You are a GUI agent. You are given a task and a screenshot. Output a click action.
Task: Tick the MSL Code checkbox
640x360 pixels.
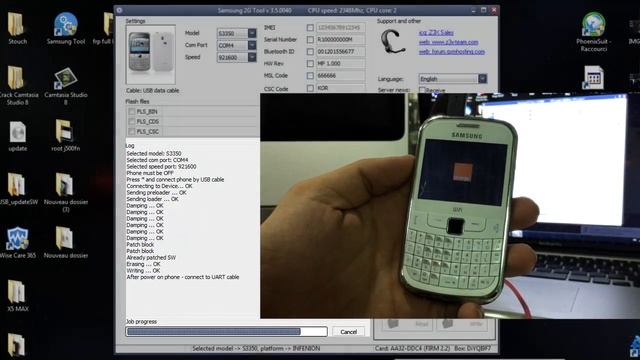tap(310, 76)
